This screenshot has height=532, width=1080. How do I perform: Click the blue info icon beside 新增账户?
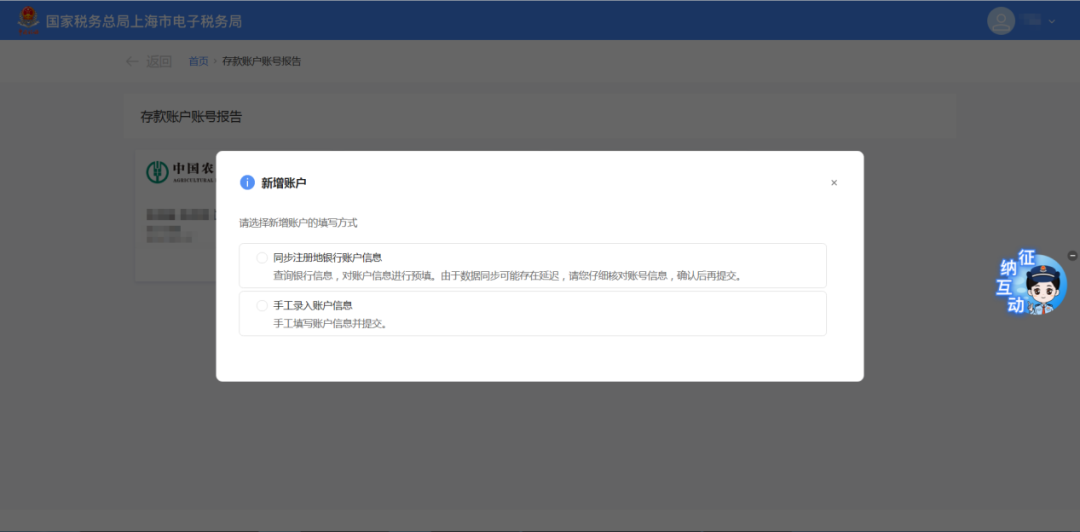point(247,182)
